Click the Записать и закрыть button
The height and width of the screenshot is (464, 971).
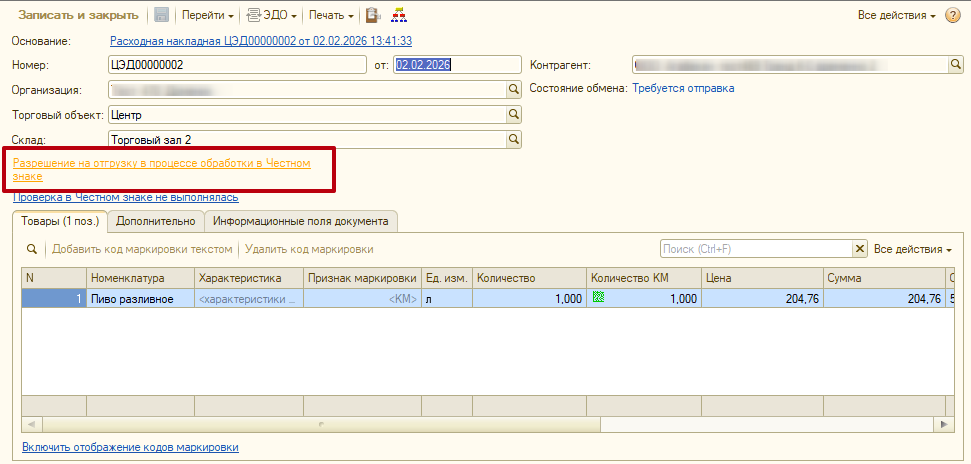click(77, 15)
